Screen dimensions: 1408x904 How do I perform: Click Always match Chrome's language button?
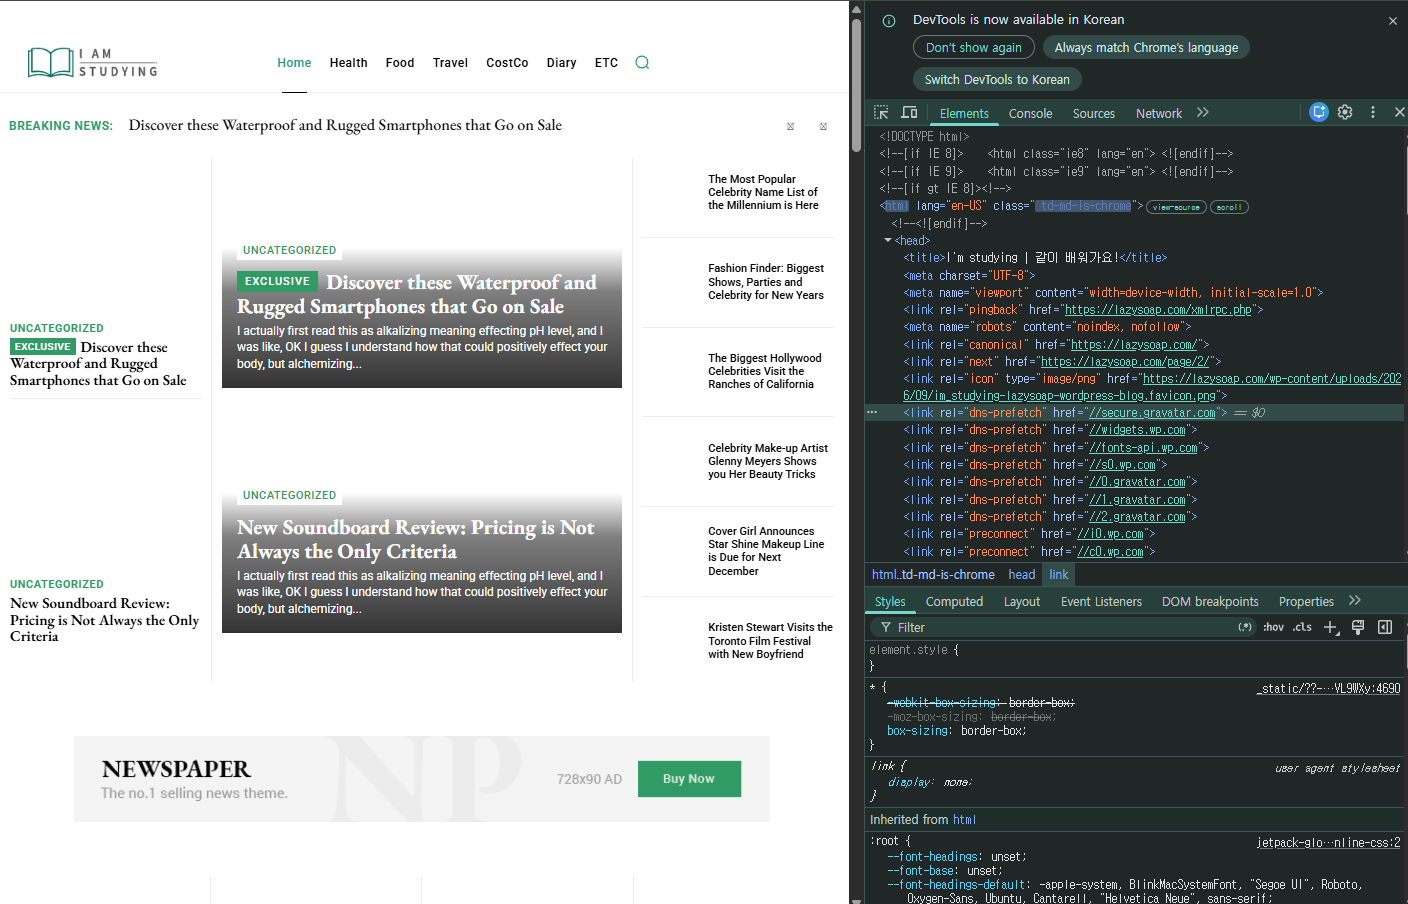pos(1146,47)
